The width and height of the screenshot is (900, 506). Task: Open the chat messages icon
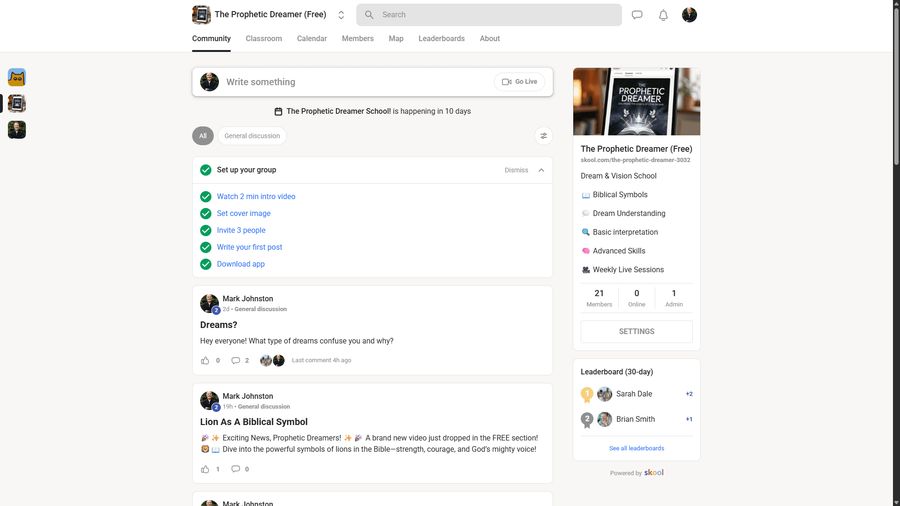point(637,15)
